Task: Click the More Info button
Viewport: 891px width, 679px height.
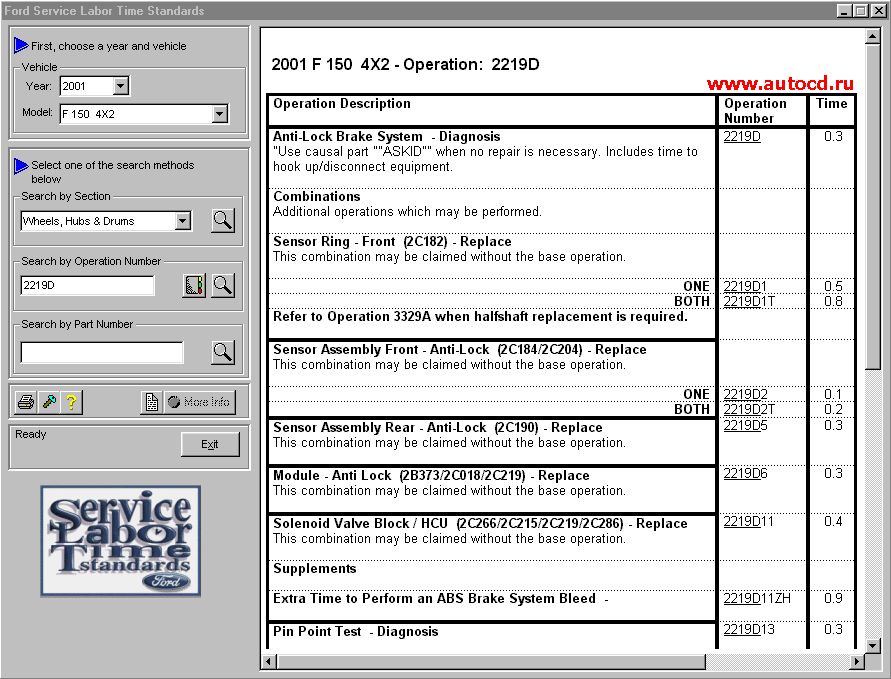Action: [x=199, y=402]
